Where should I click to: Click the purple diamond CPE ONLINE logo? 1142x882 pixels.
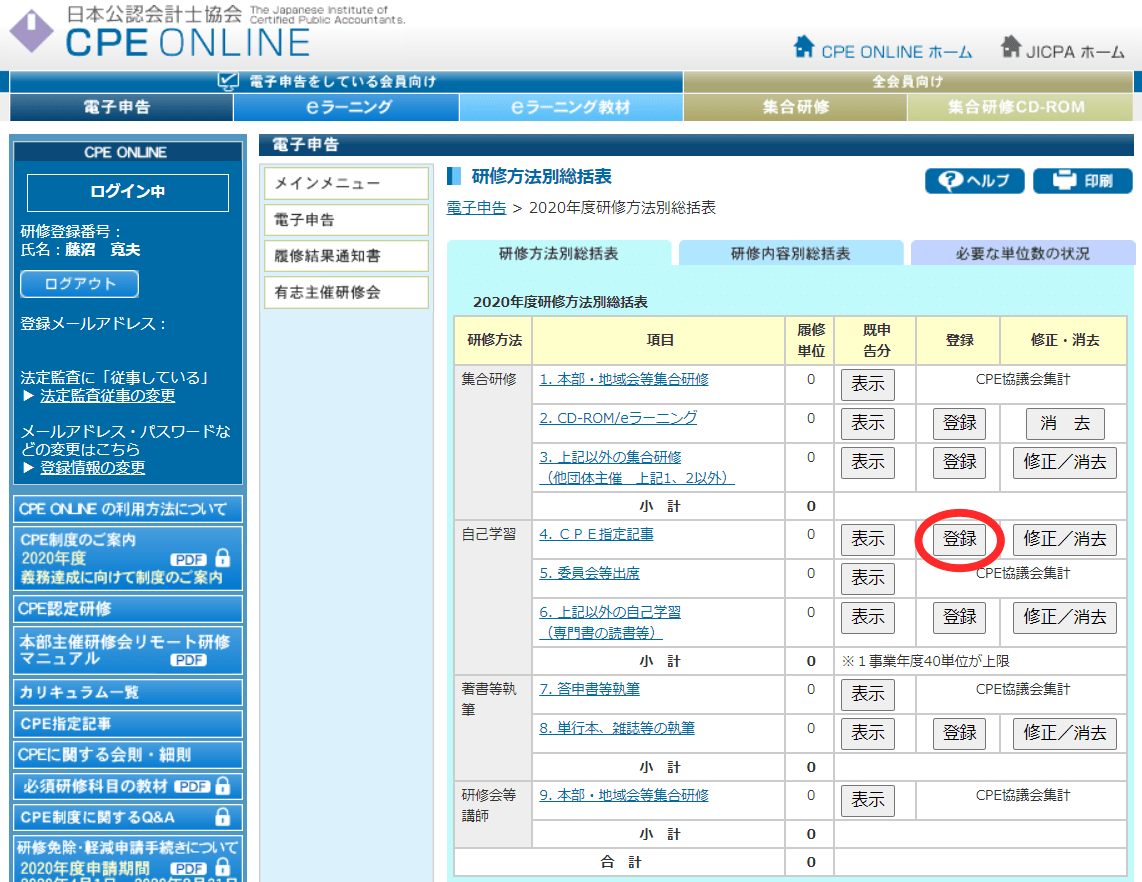pyautogui.click(x=31, y=31)
